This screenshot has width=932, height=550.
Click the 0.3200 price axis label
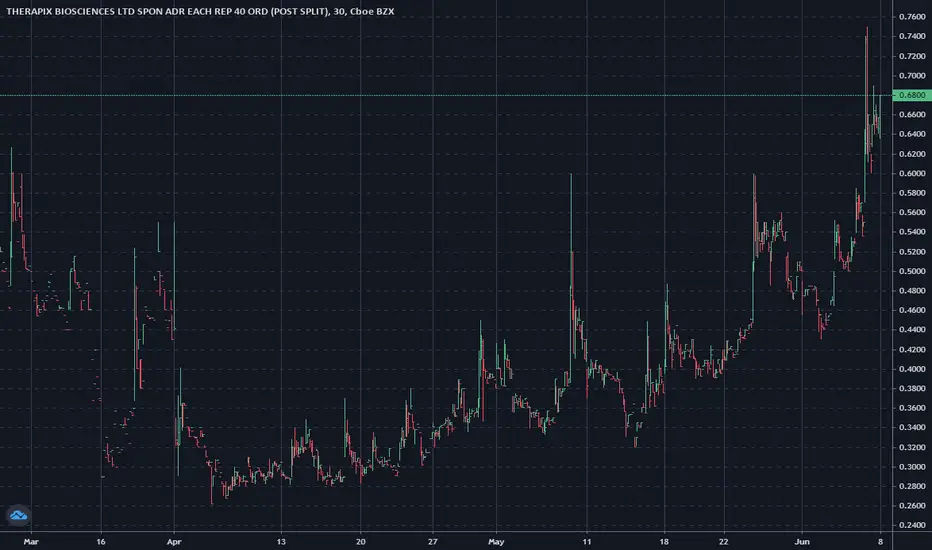[912, 447]
